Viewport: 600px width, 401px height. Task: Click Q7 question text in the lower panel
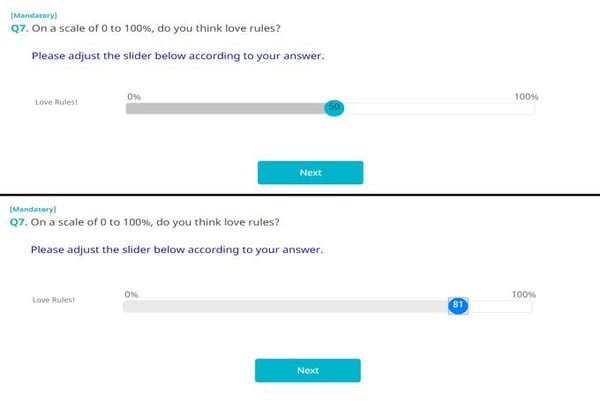click(145, 222)
